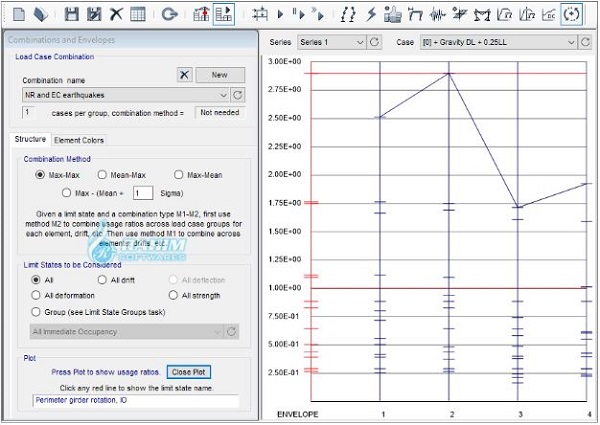Switch to the Element Colors tab

tap(78, 140)
